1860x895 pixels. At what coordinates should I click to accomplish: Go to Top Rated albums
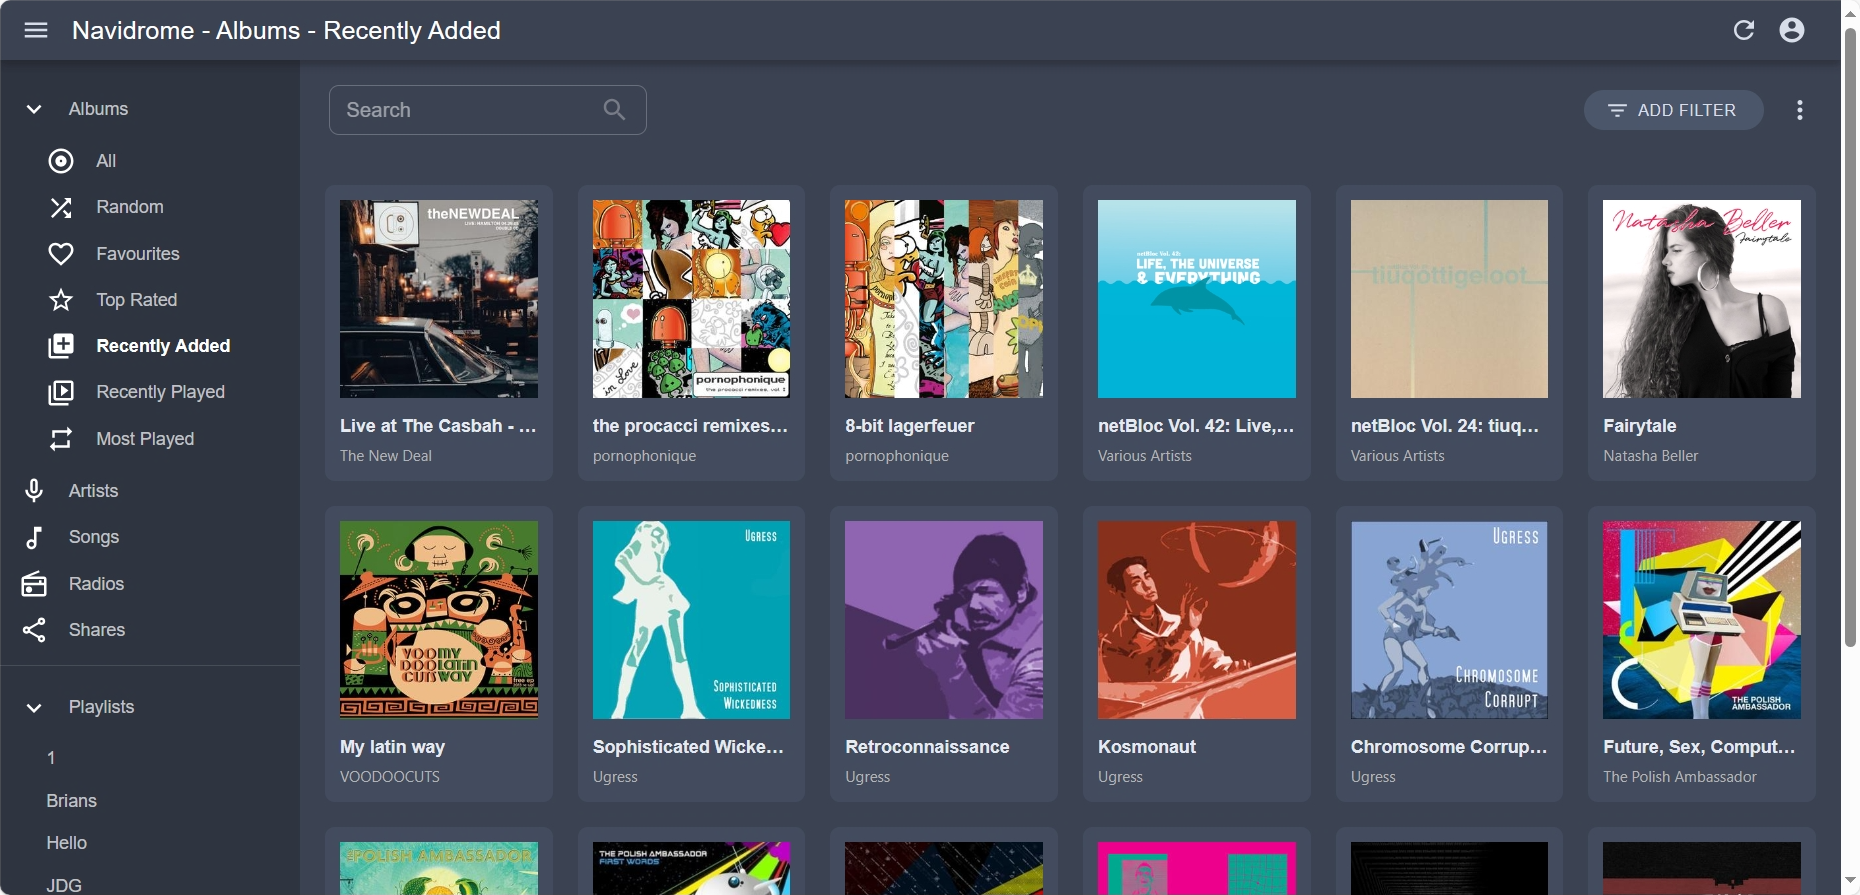[x=150, y=300]
